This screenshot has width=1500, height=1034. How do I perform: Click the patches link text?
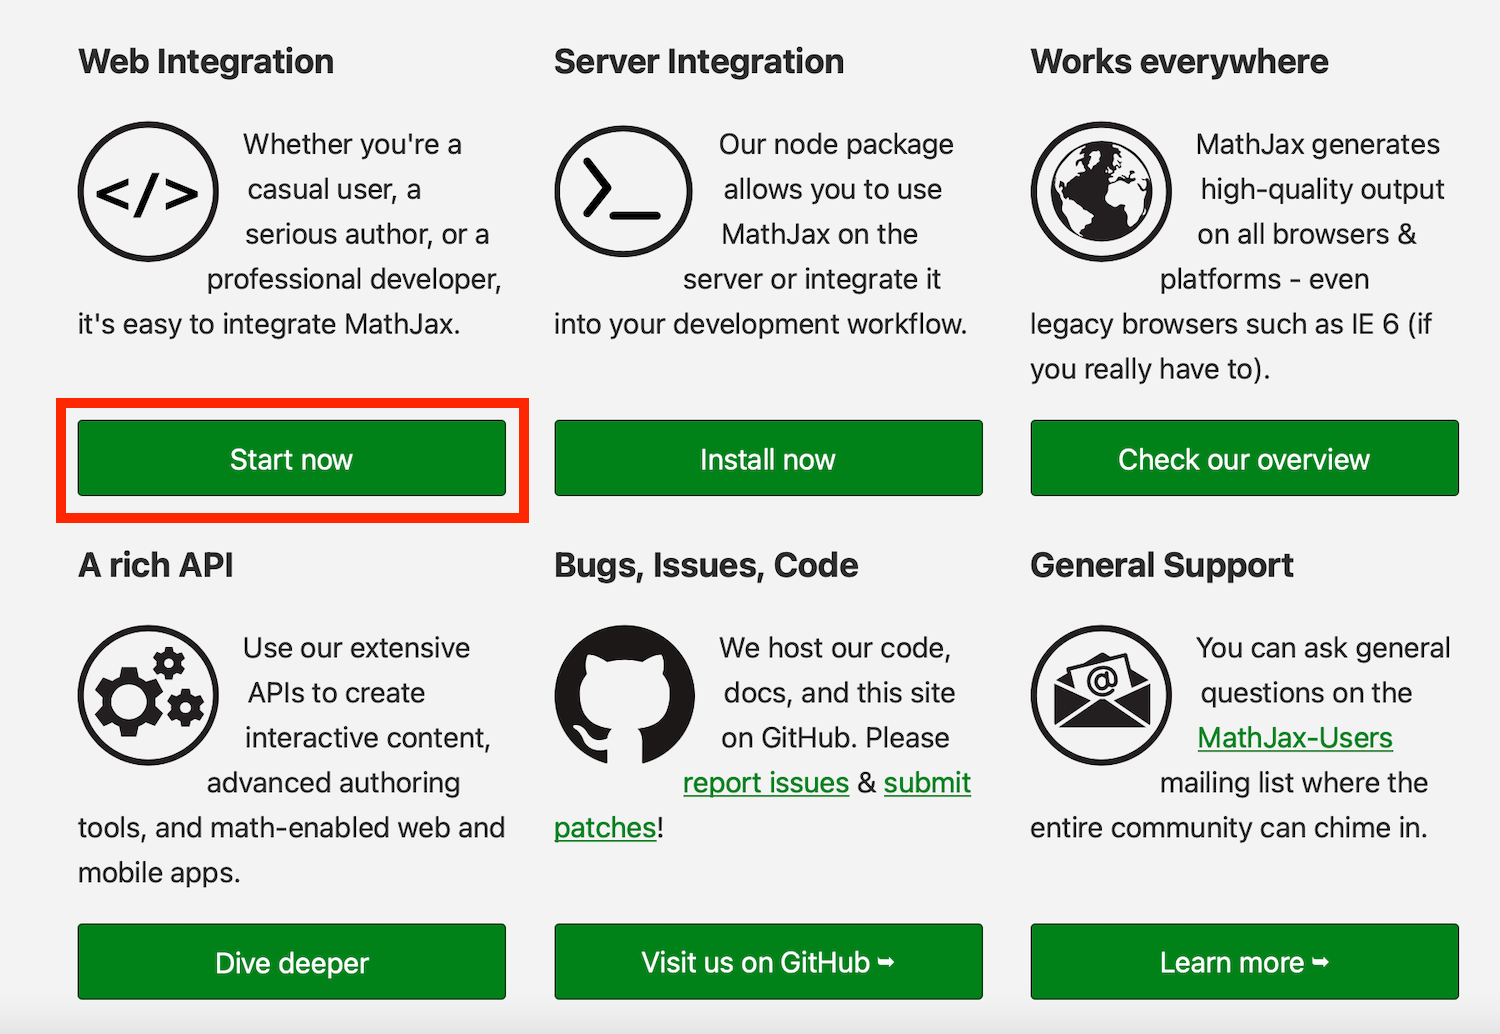tap(605, 828)
